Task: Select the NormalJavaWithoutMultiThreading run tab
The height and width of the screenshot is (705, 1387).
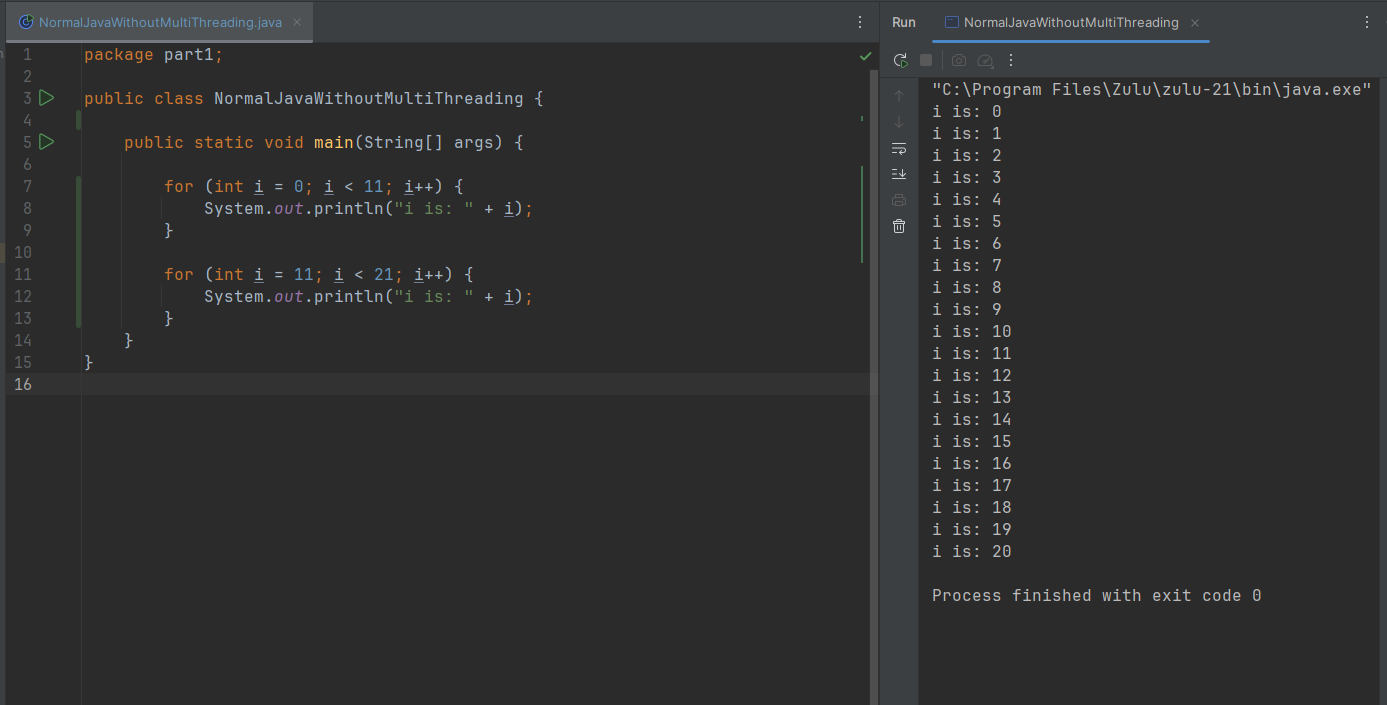Action: 1070,22
